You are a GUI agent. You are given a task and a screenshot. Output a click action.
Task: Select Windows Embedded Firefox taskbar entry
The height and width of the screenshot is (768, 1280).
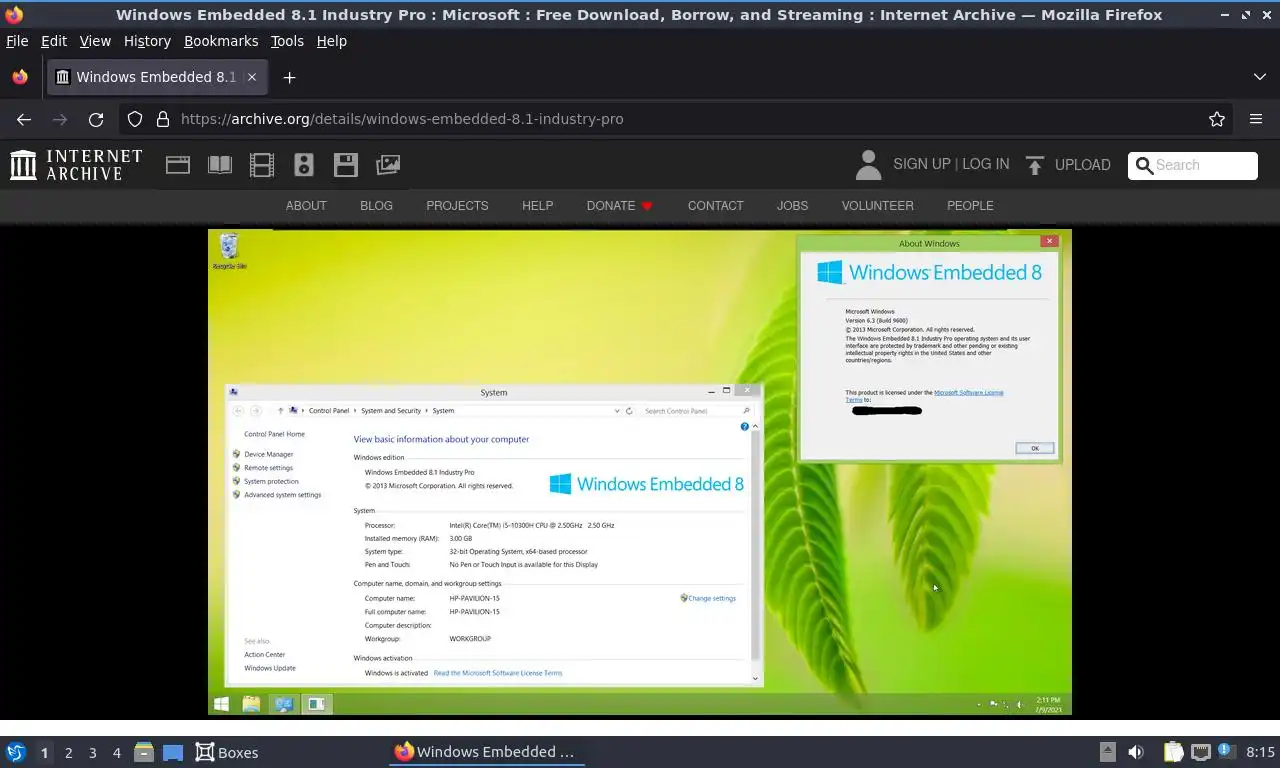[x=486, y=752]
